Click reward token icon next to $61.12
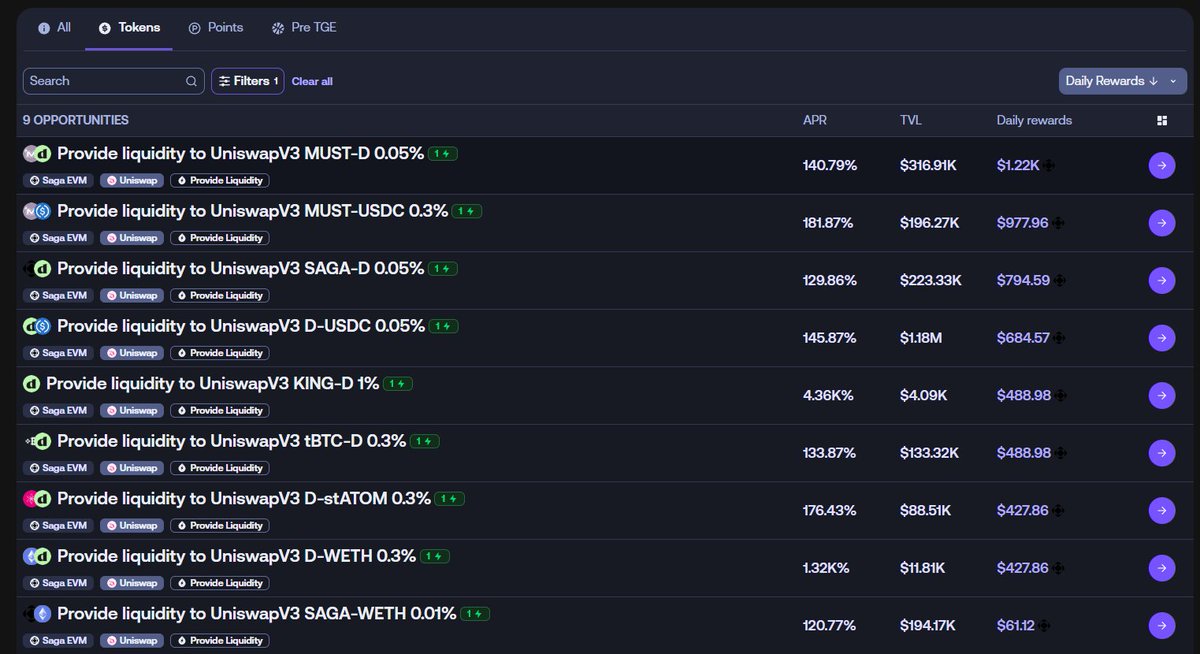Image resolution: width=1200 pixels, height=654 pixels. 1045,626
